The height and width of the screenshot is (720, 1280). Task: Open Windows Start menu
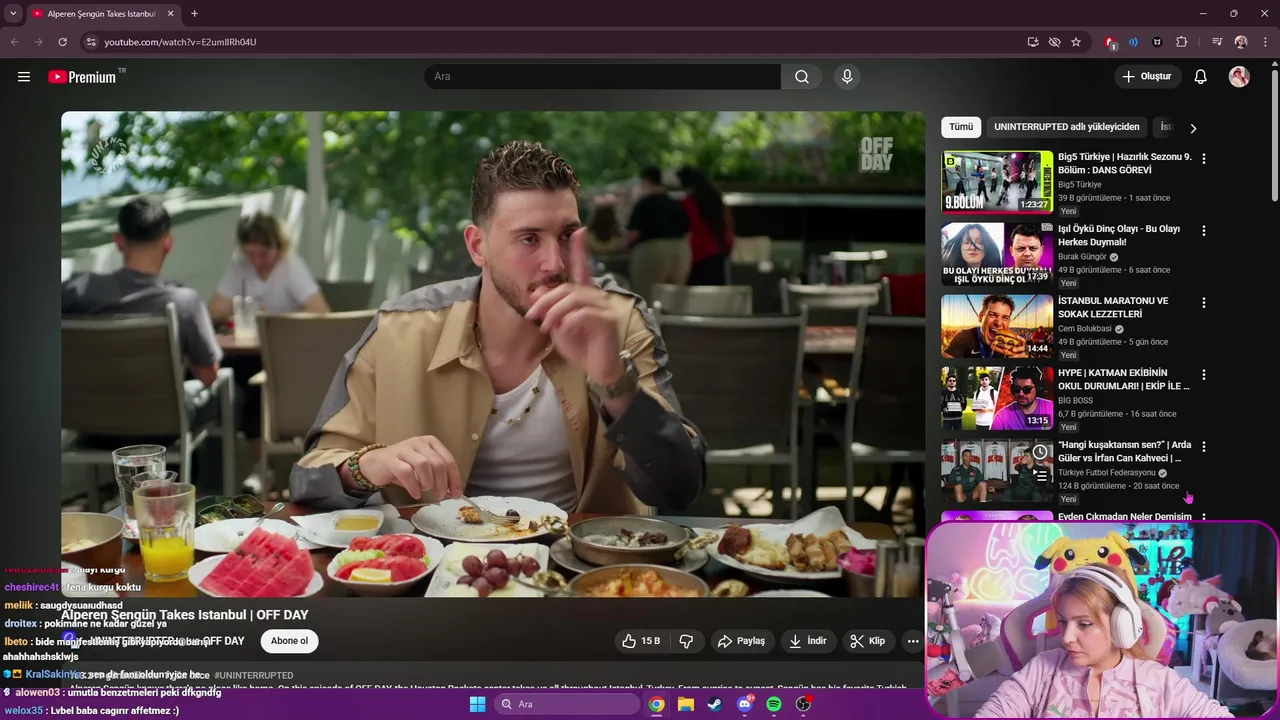[477, 704]
